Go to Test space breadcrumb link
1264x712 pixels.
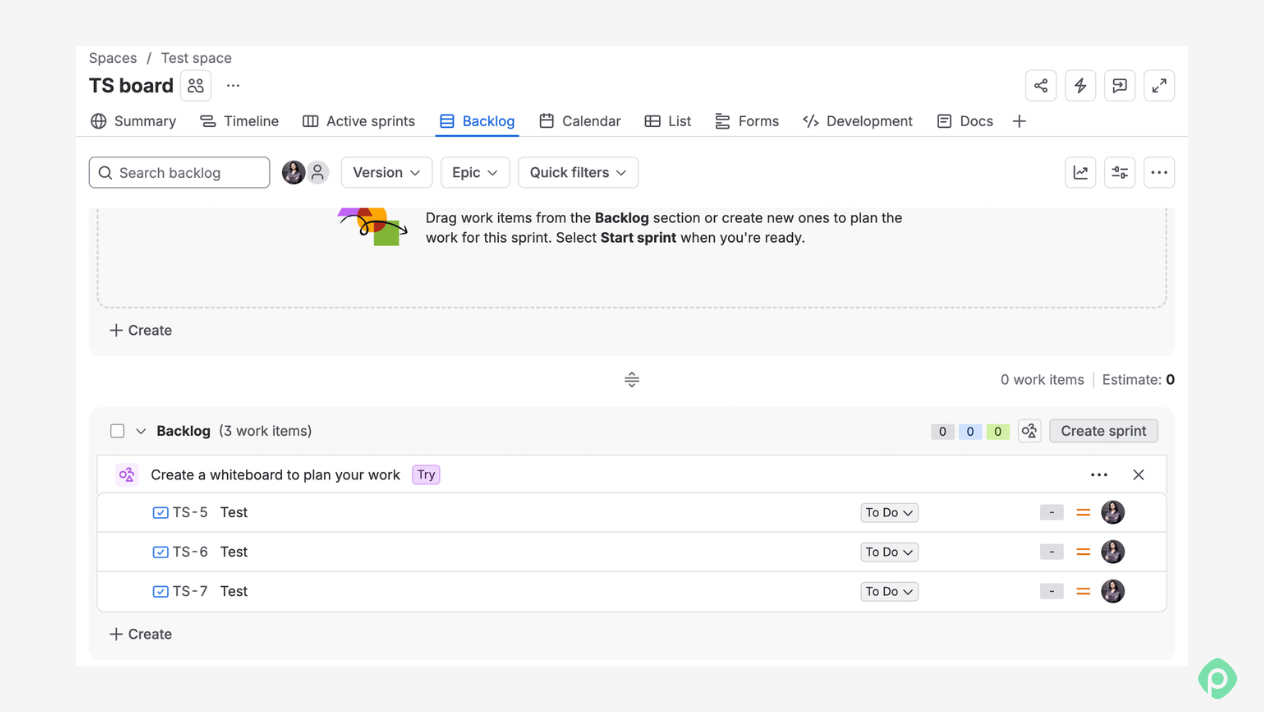point(196,58)
